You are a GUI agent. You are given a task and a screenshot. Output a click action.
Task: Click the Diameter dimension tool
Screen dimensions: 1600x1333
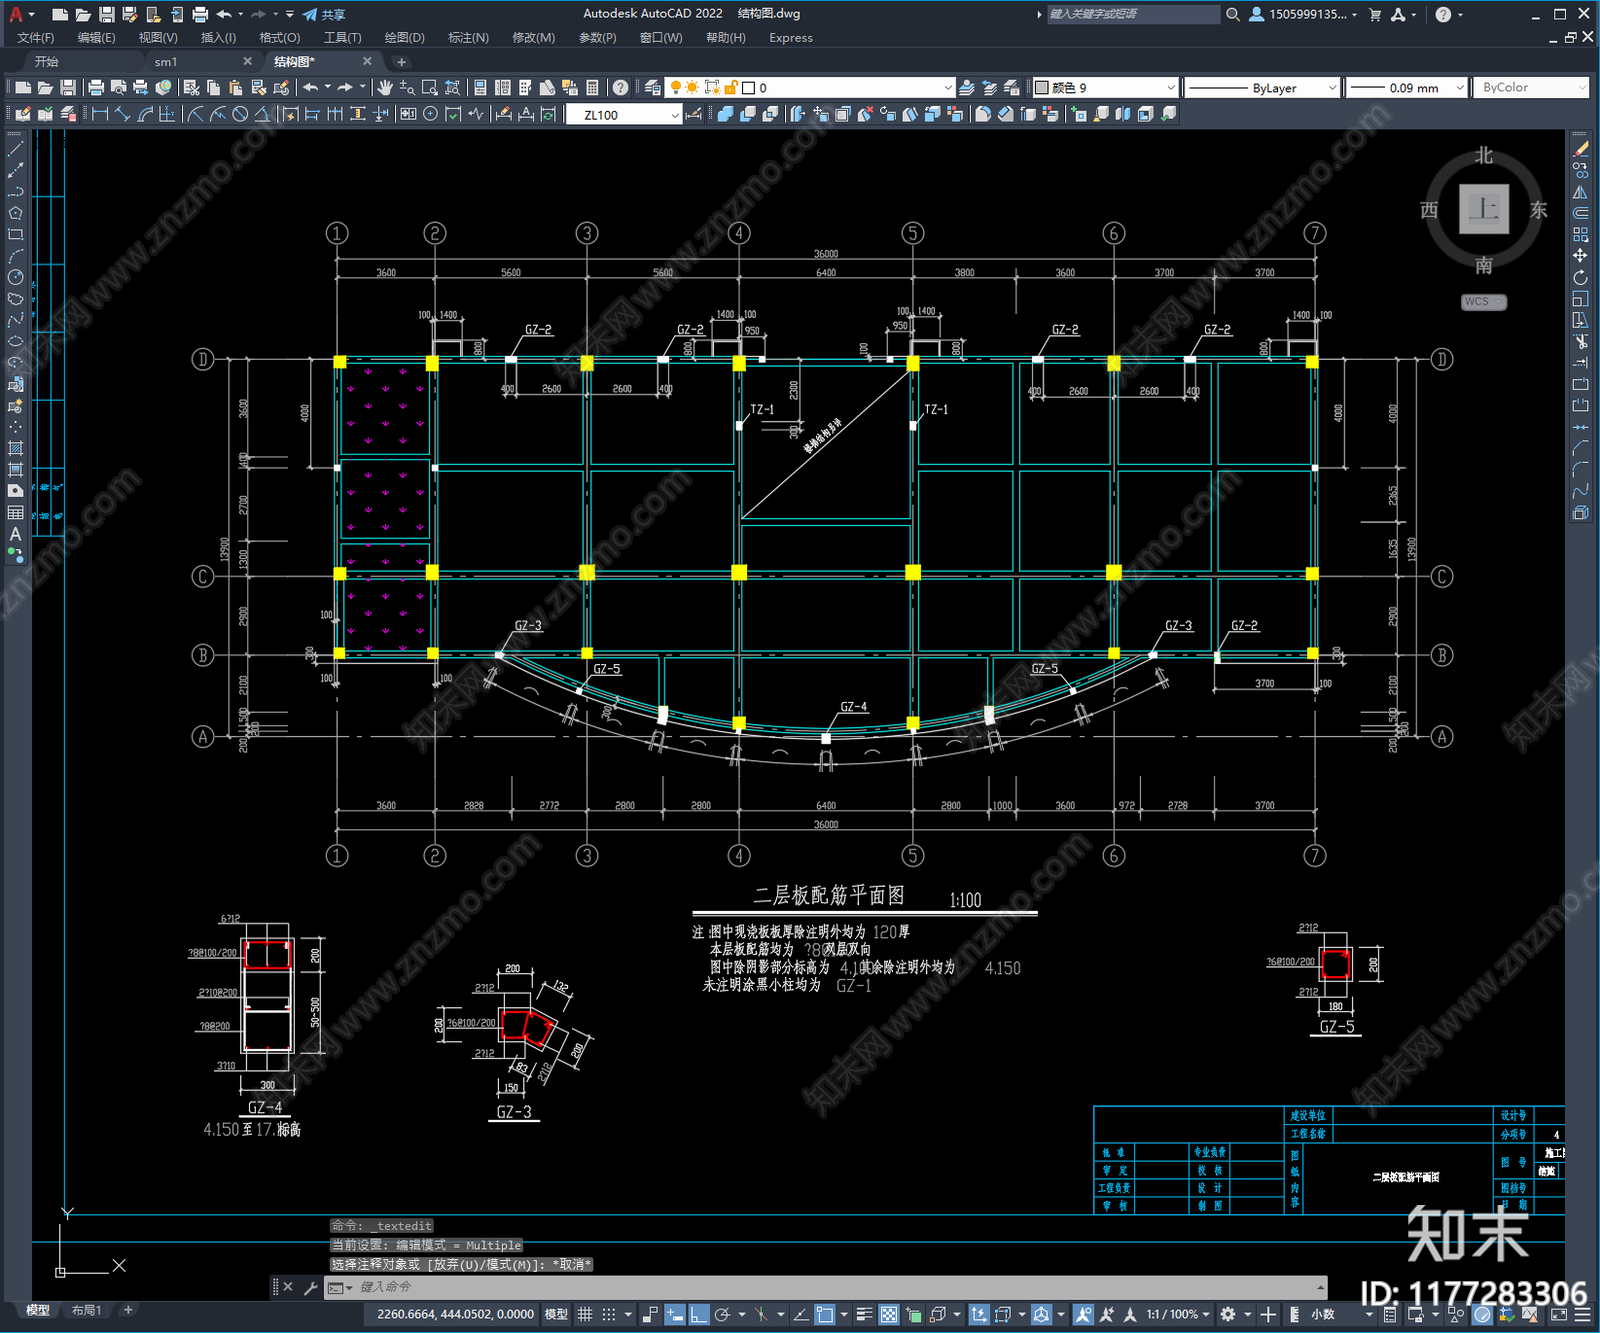(x=240, y=114)
